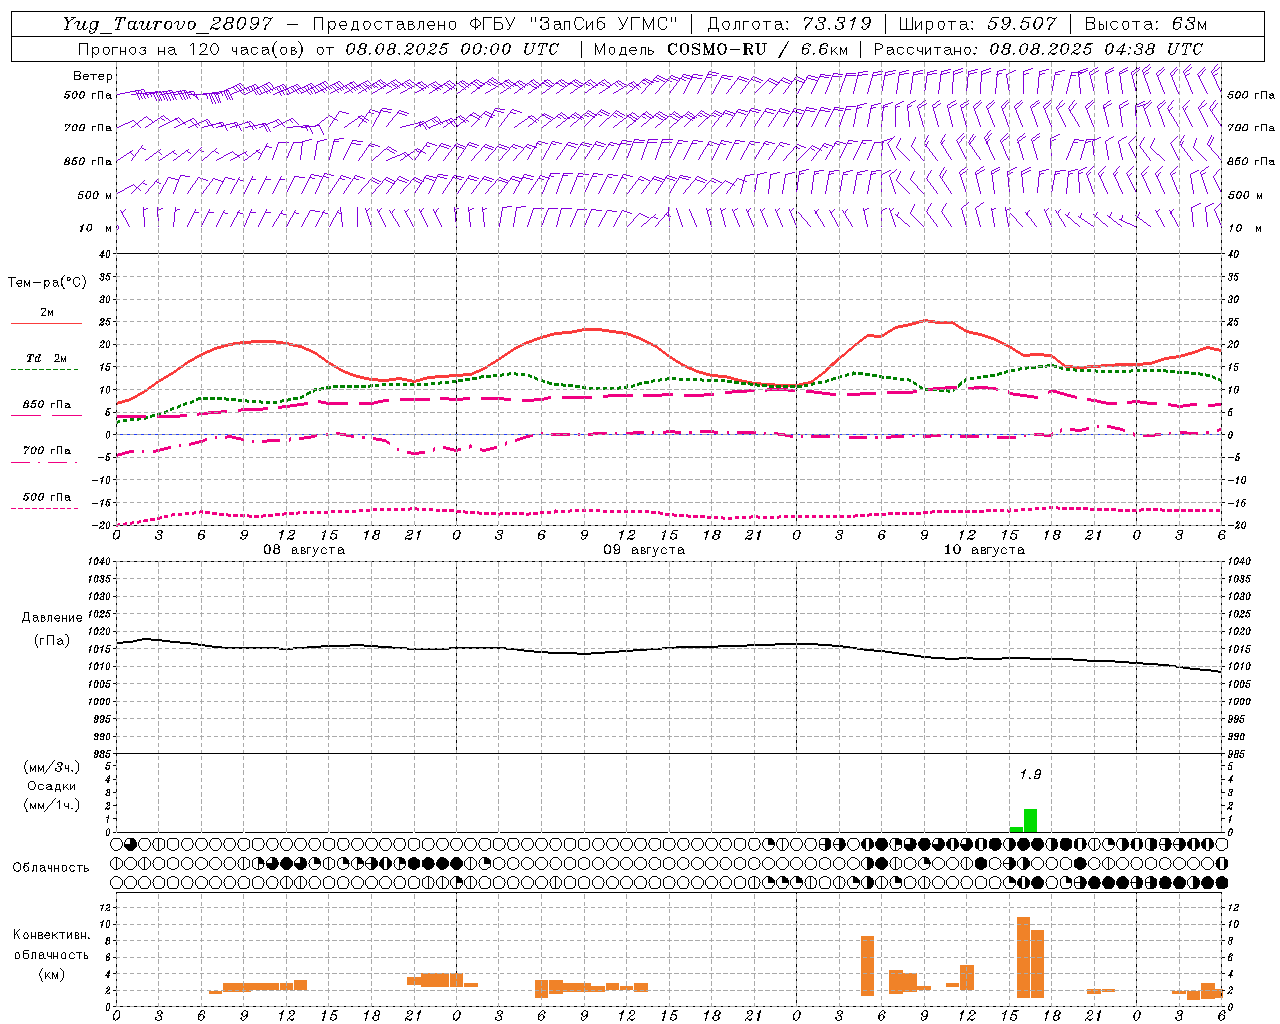The width and height of the screenshot is (1280, 1024).
Task: Click the (мм/1ч.) unit label
Action: [52, 805]
